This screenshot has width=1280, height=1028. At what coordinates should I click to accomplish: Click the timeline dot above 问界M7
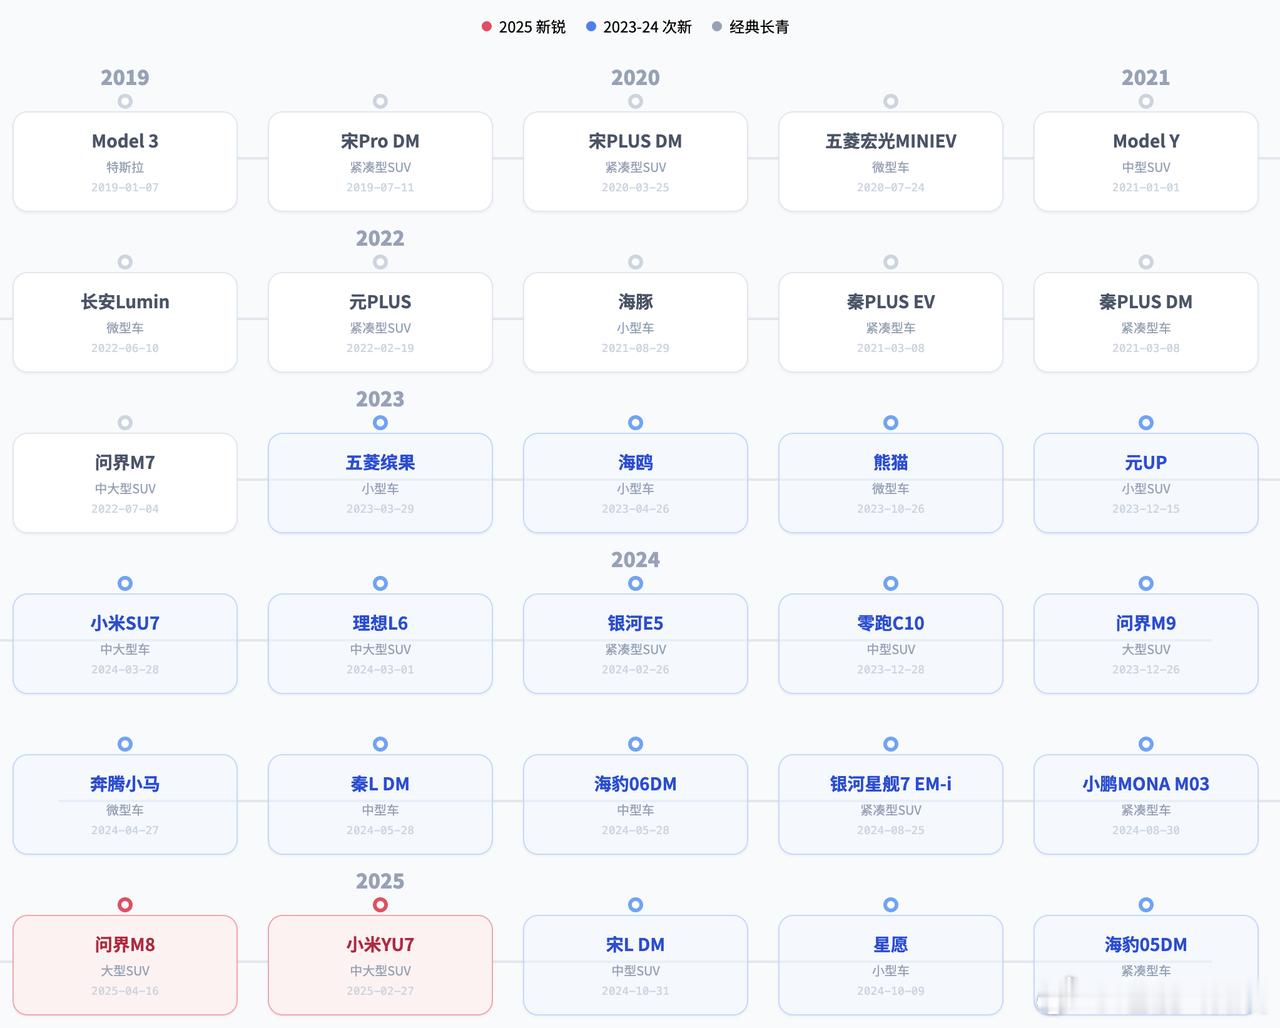(125, 423)
